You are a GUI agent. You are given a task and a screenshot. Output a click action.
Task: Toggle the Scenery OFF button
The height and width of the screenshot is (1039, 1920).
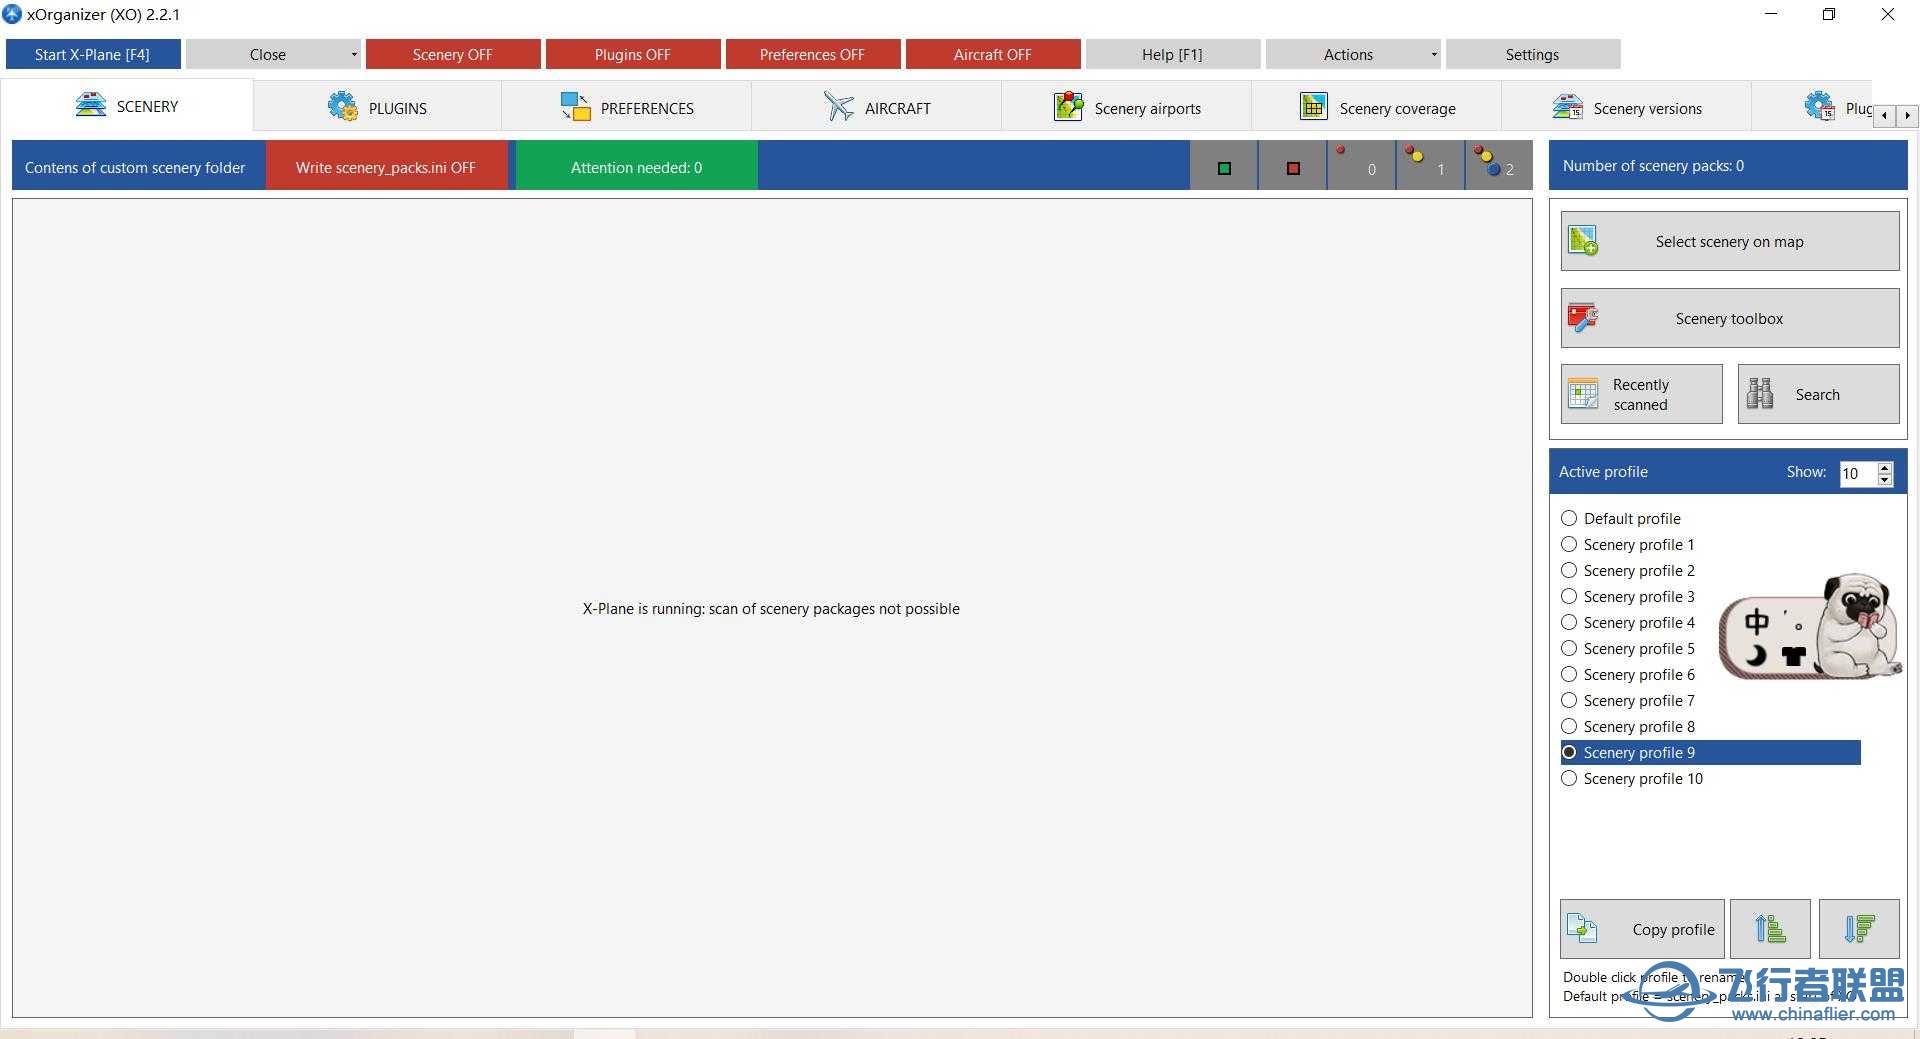tap(453, 55)
